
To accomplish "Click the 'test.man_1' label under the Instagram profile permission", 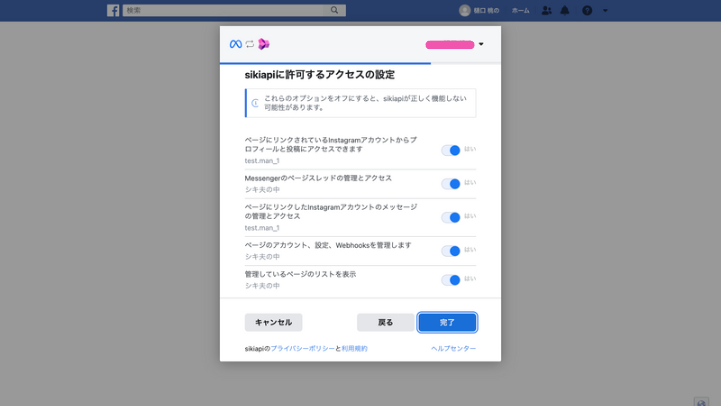I will pyautogui.click(x=262, y=161).
